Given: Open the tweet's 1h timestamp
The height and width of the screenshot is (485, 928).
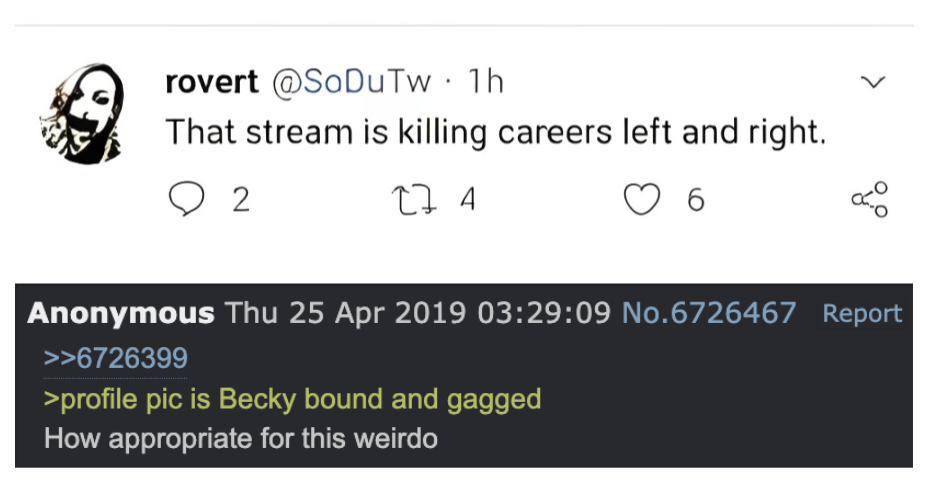Looking at the screenshot, I should (x=486, y=81).
